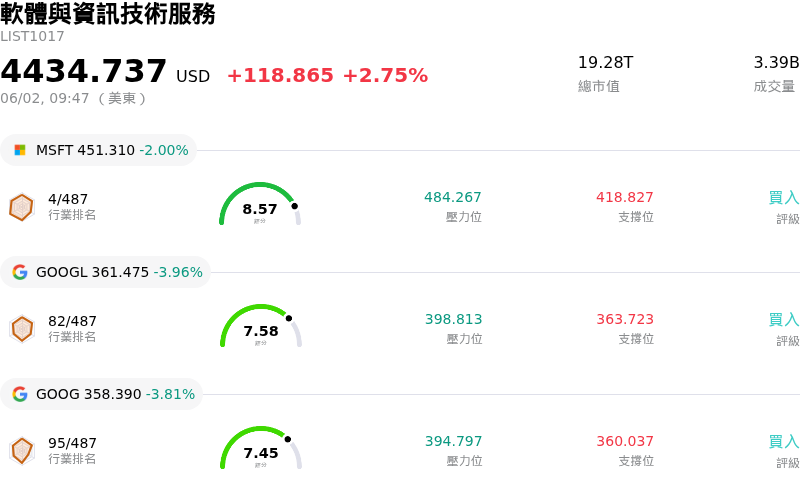Viewport: 800px width, 488px height.
Task: Click the Google logo icon next to GOOGL
Action: point(20,272)
